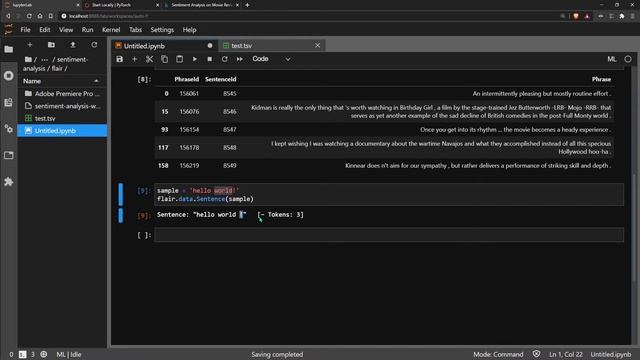The height and width of the screenshot is (360, 640).
Task: Click the kernel status circle indicator
Action: (x=628, y=59)
